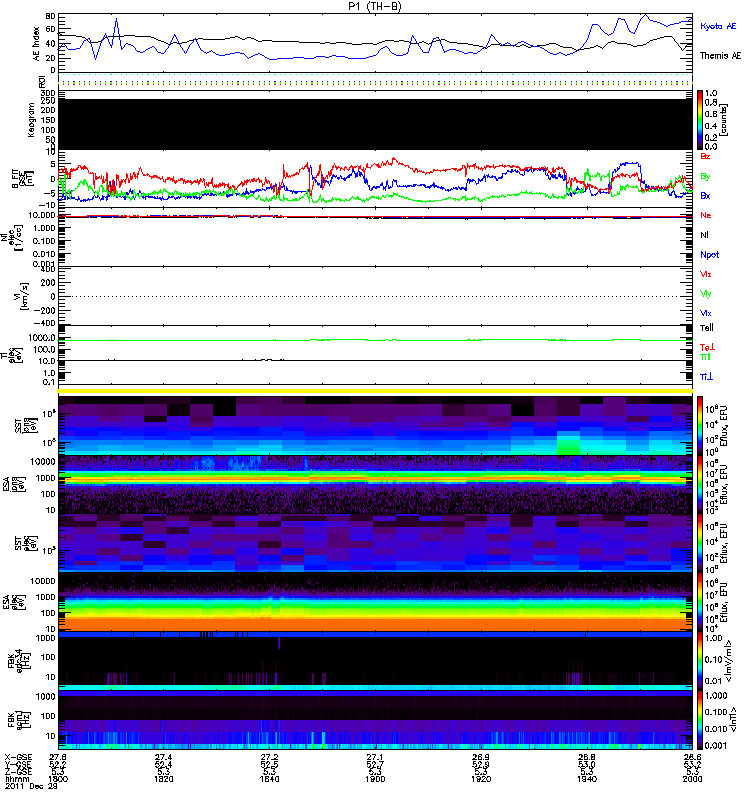The image size is (750, 800).
Task: Select the green By legend entry
Action: tap(705, 176)
